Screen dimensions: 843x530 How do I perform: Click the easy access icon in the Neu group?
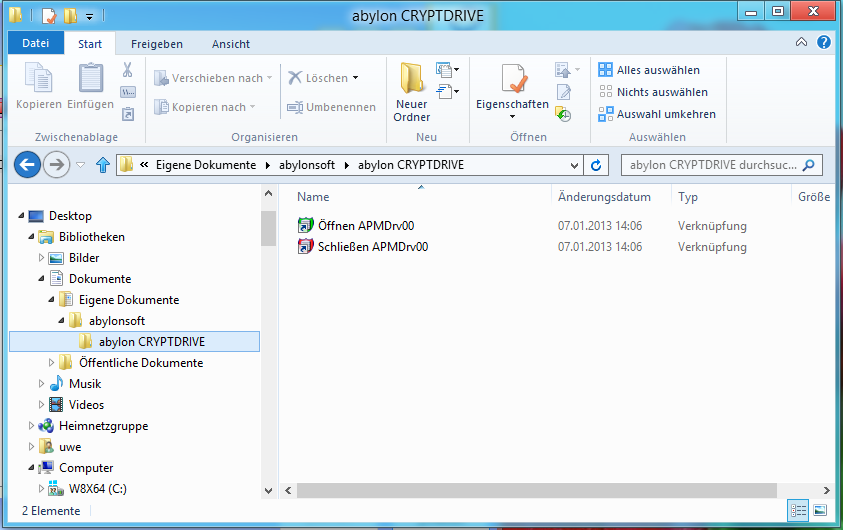[447, 92]
